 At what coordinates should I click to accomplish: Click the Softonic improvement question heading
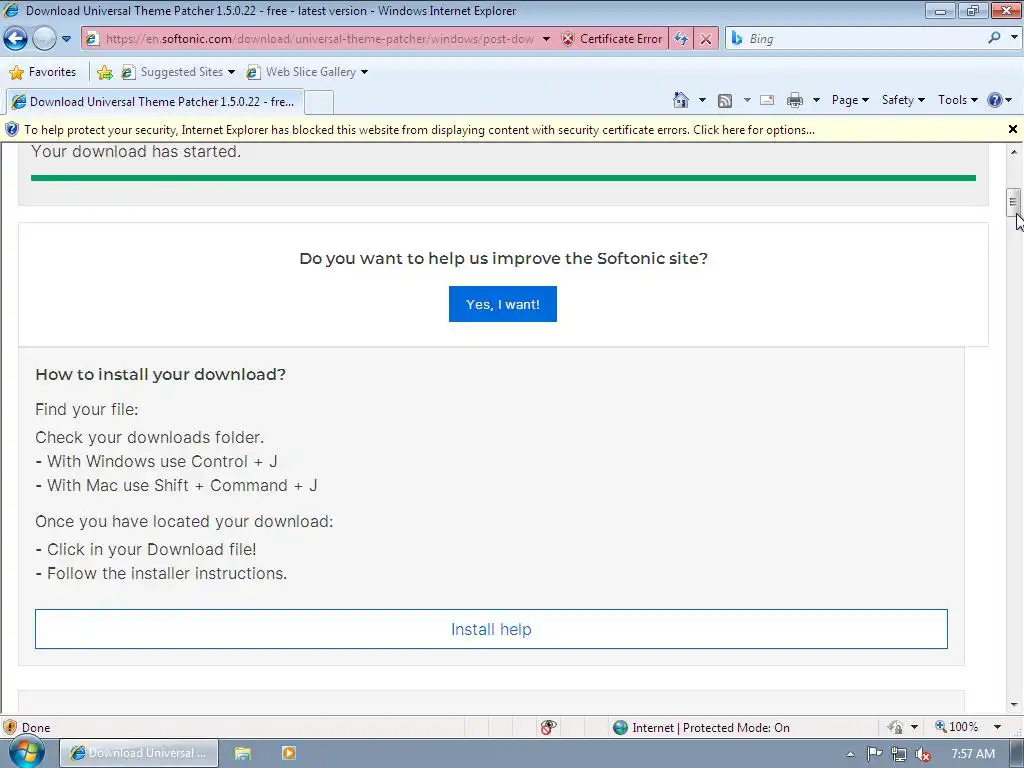pos(504,259)
